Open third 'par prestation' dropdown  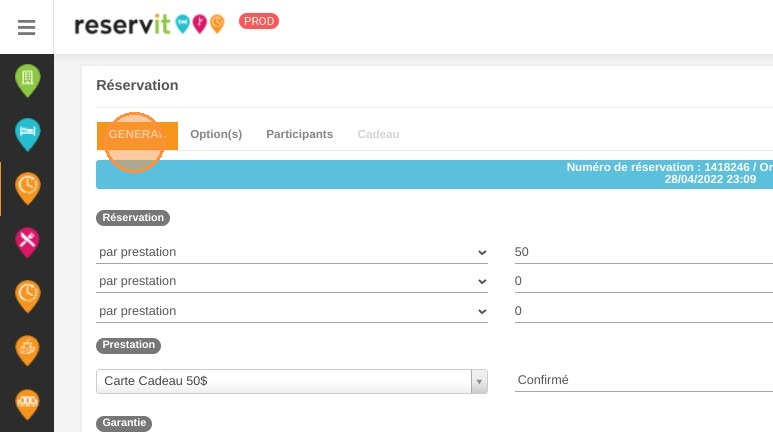click(292, 311)
